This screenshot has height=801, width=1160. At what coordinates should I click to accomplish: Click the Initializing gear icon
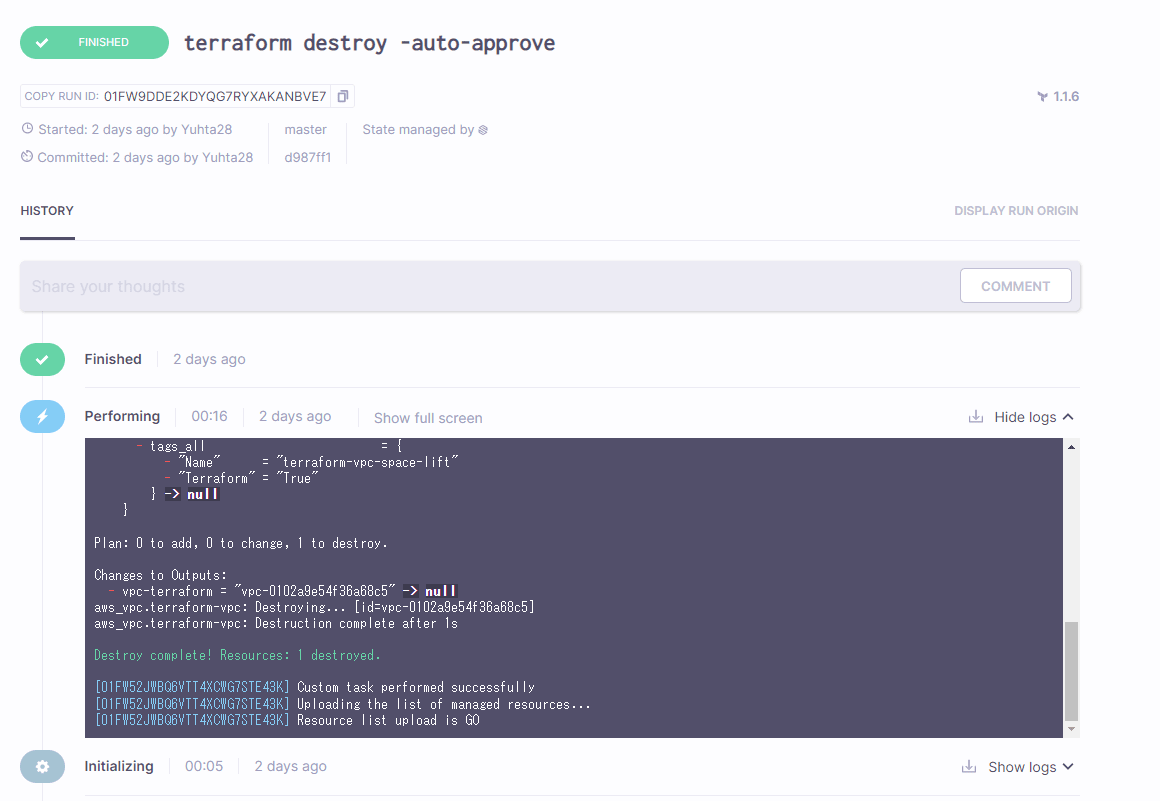(42, 766)
